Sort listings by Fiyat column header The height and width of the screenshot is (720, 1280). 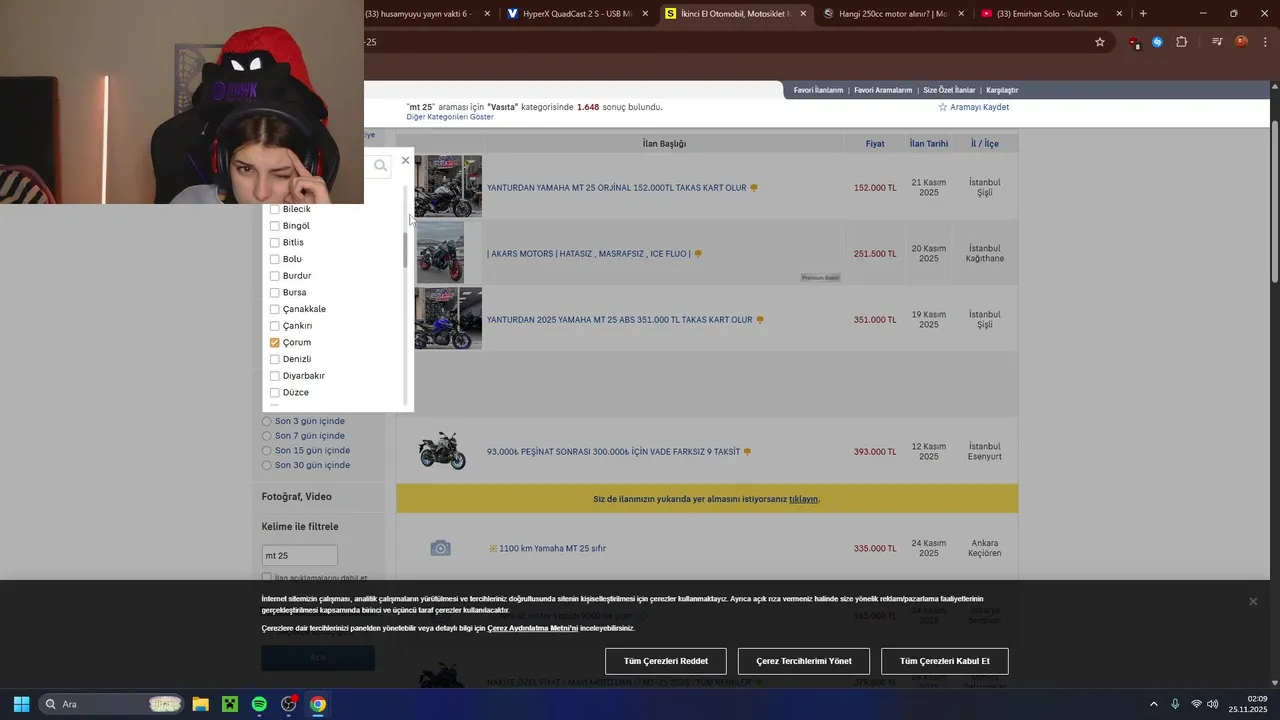[875, 144]
